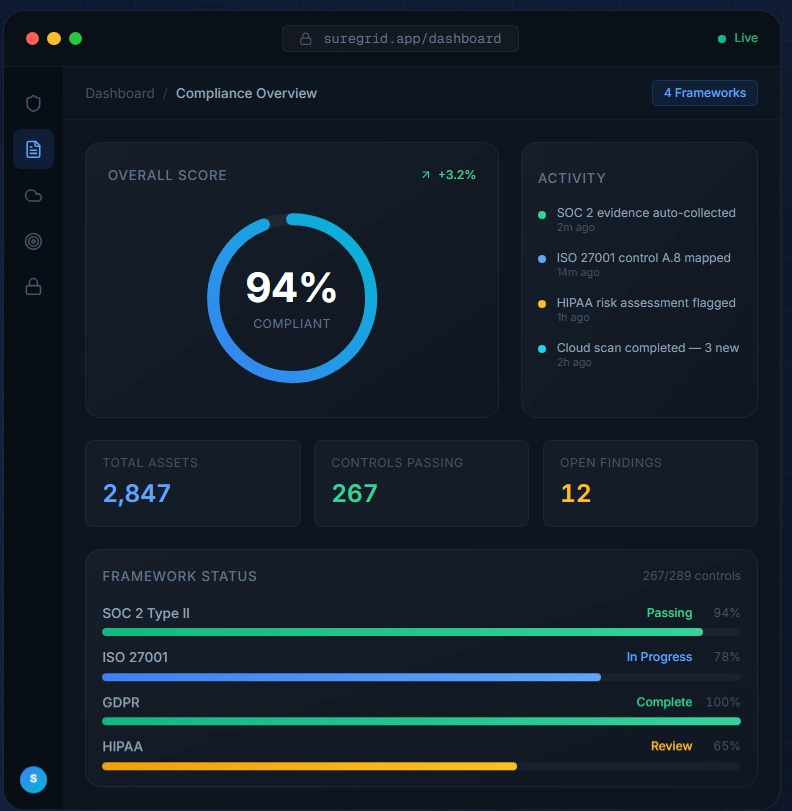
Task: Click the lock icon in address bar
Action: point(306,39)
